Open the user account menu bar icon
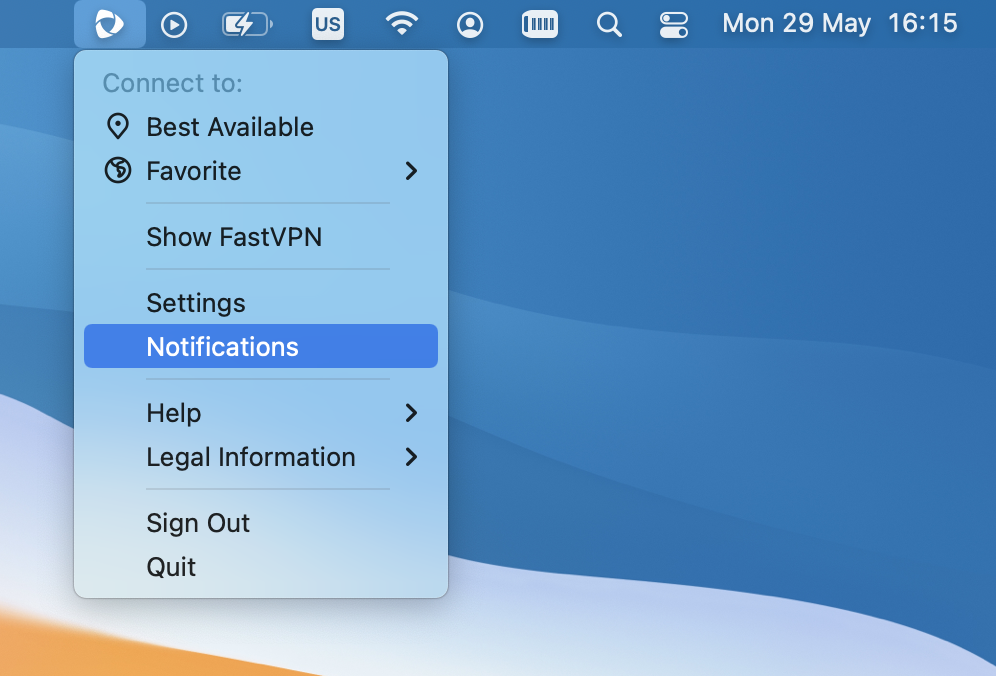Viewport: 996px width, 676px height. [x=470, y=25]
